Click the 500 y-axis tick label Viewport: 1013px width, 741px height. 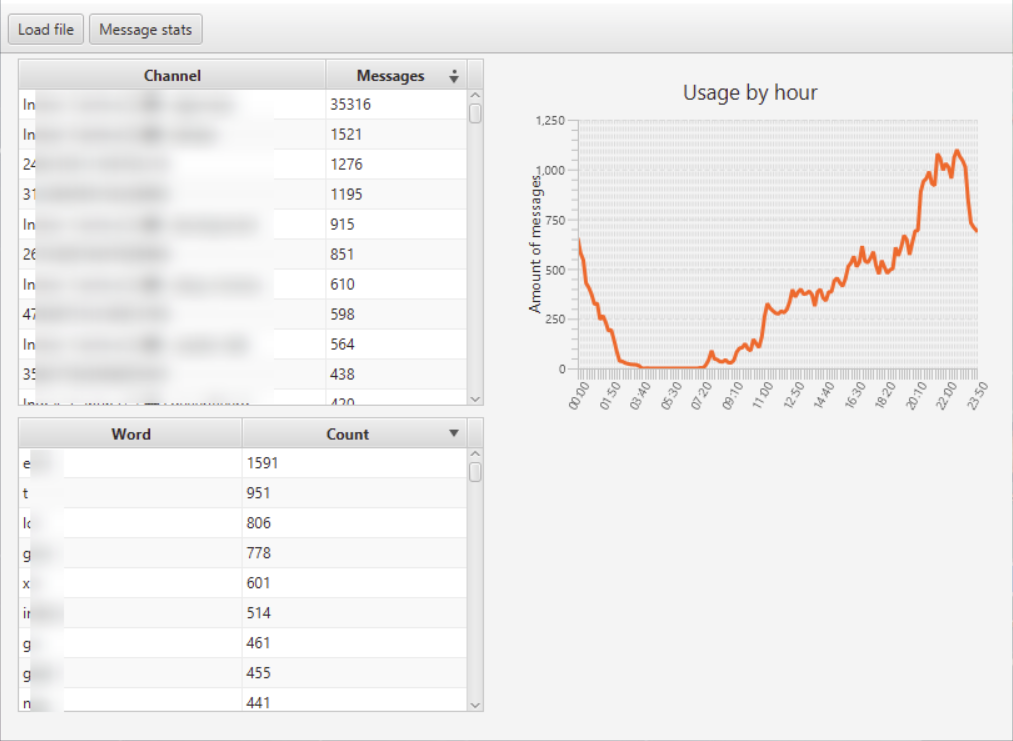[556, 270]
